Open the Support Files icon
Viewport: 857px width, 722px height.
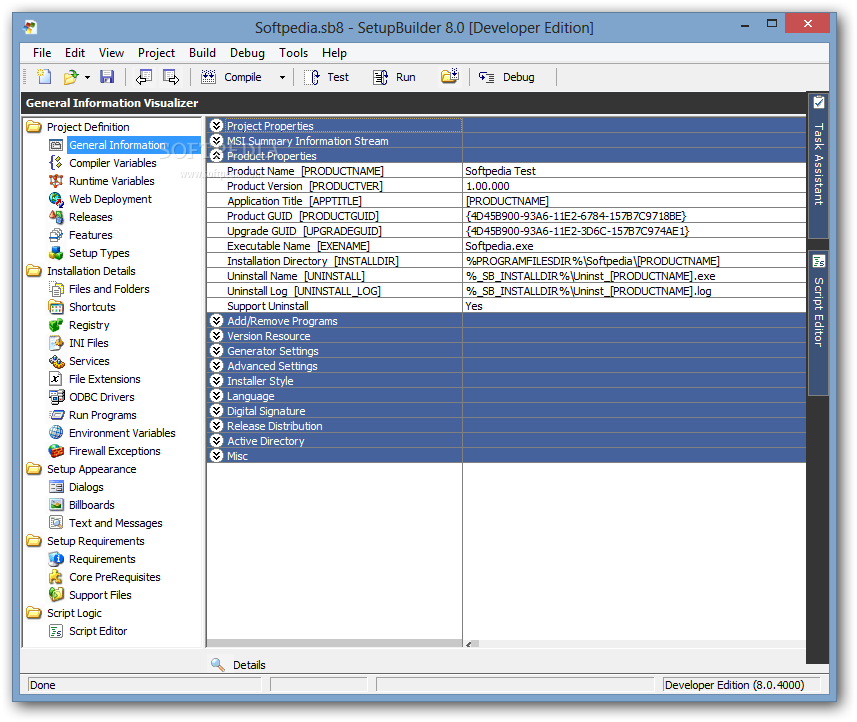(x=56, y=595)
